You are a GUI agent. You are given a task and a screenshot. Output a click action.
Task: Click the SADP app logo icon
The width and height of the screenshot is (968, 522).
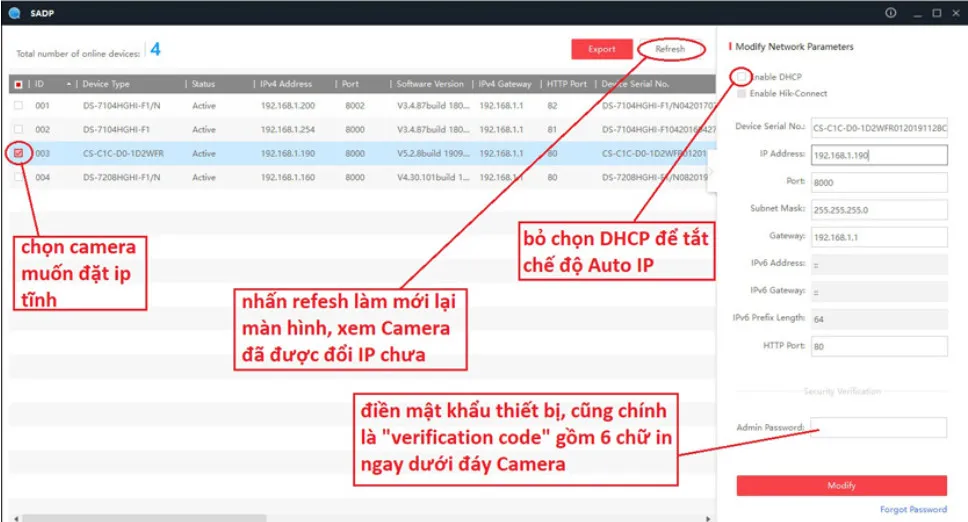(15, 13)
